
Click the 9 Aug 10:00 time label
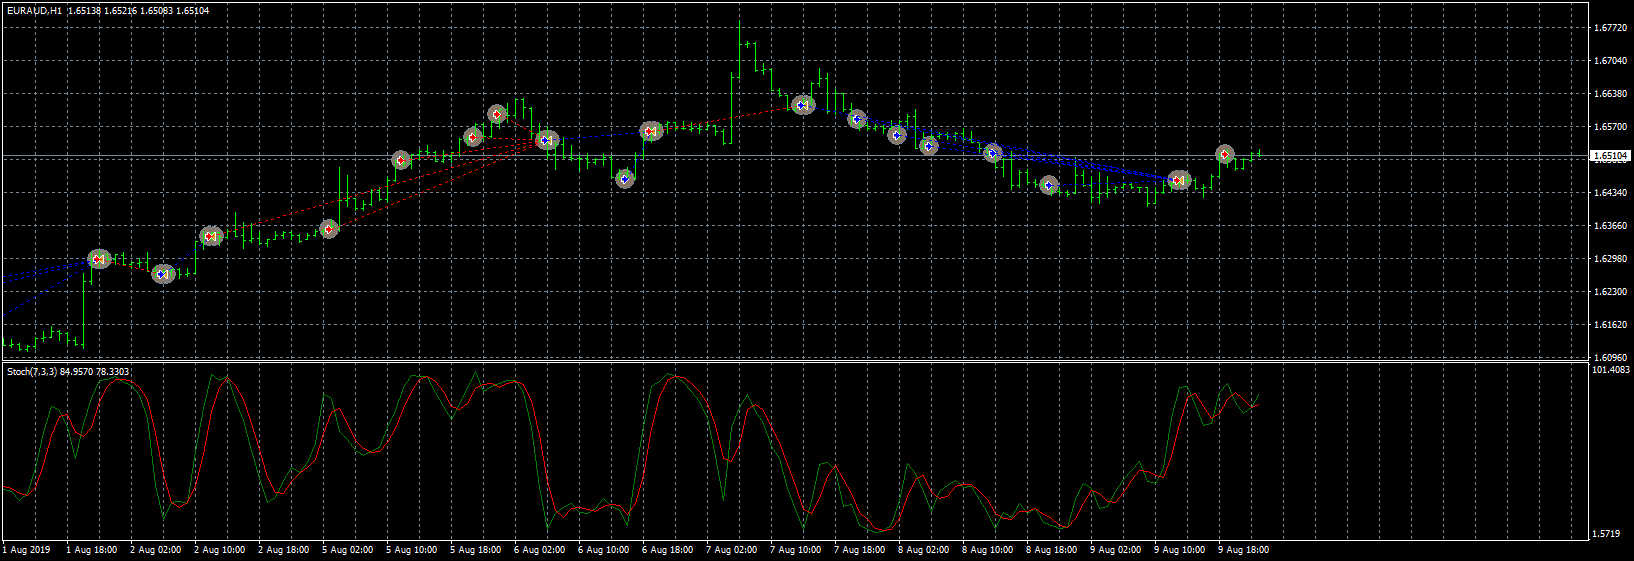click(x=1180, y=550)
